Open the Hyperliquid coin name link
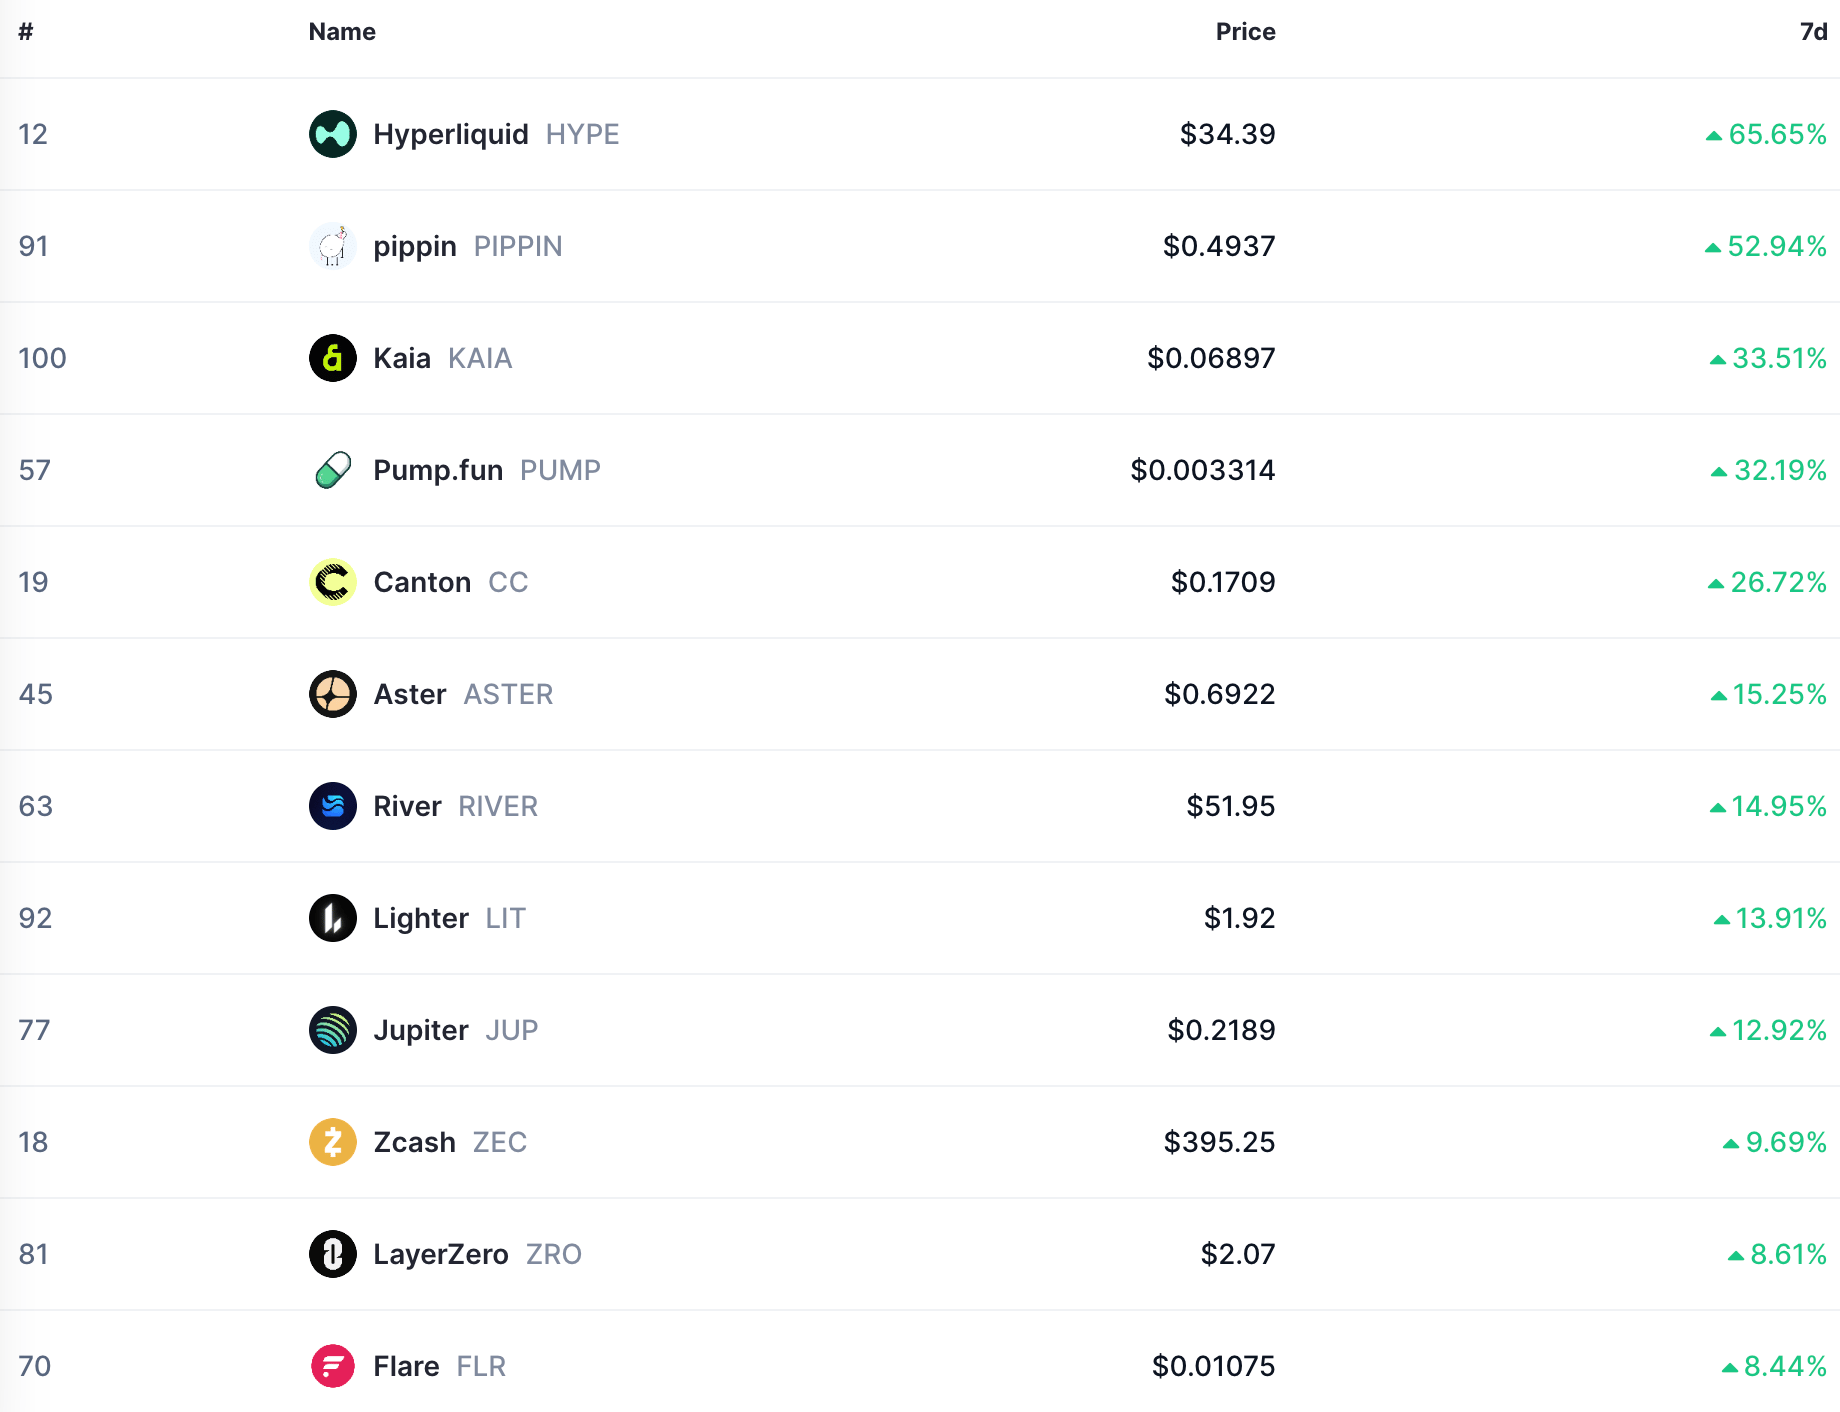The image size is (1840, 1412). (x=450, y=134)
